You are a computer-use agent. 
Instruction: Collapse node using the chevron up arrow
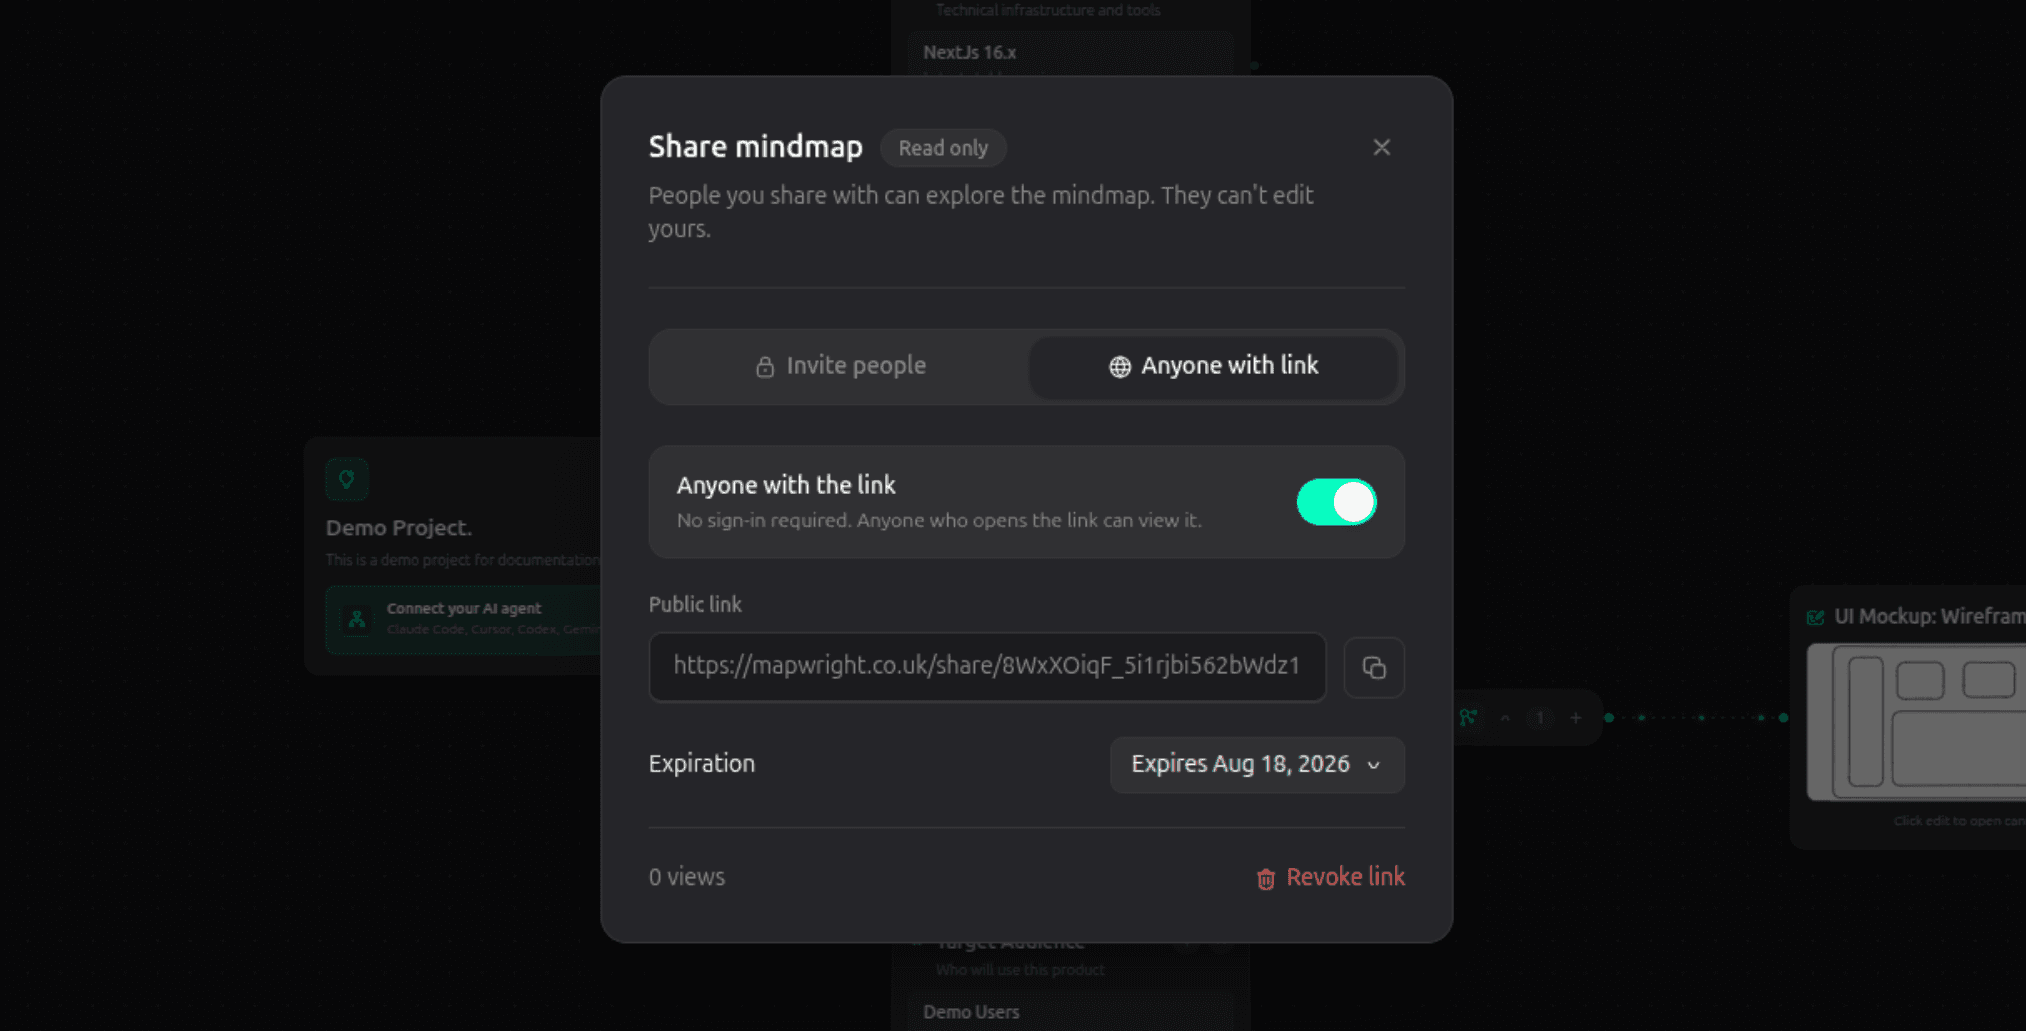coord(1505,717)
